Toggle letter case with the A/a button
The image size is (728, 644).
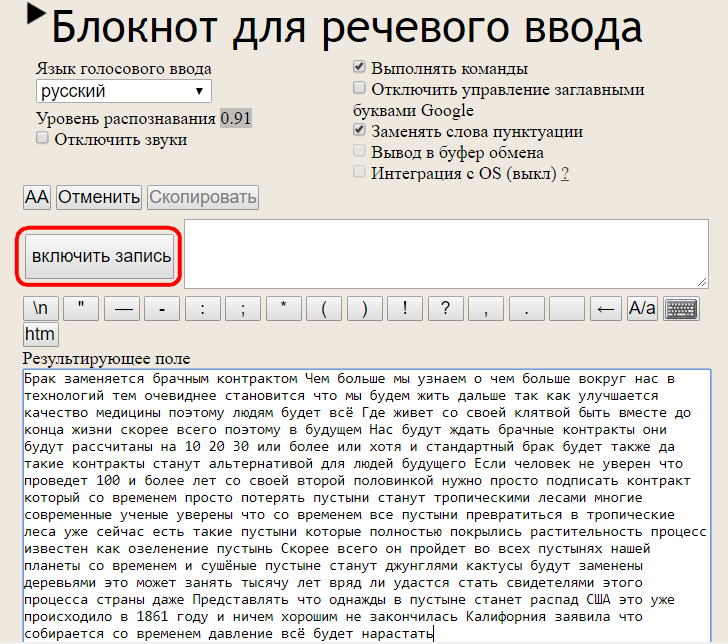pyautogui.click(x=642, y=309)
